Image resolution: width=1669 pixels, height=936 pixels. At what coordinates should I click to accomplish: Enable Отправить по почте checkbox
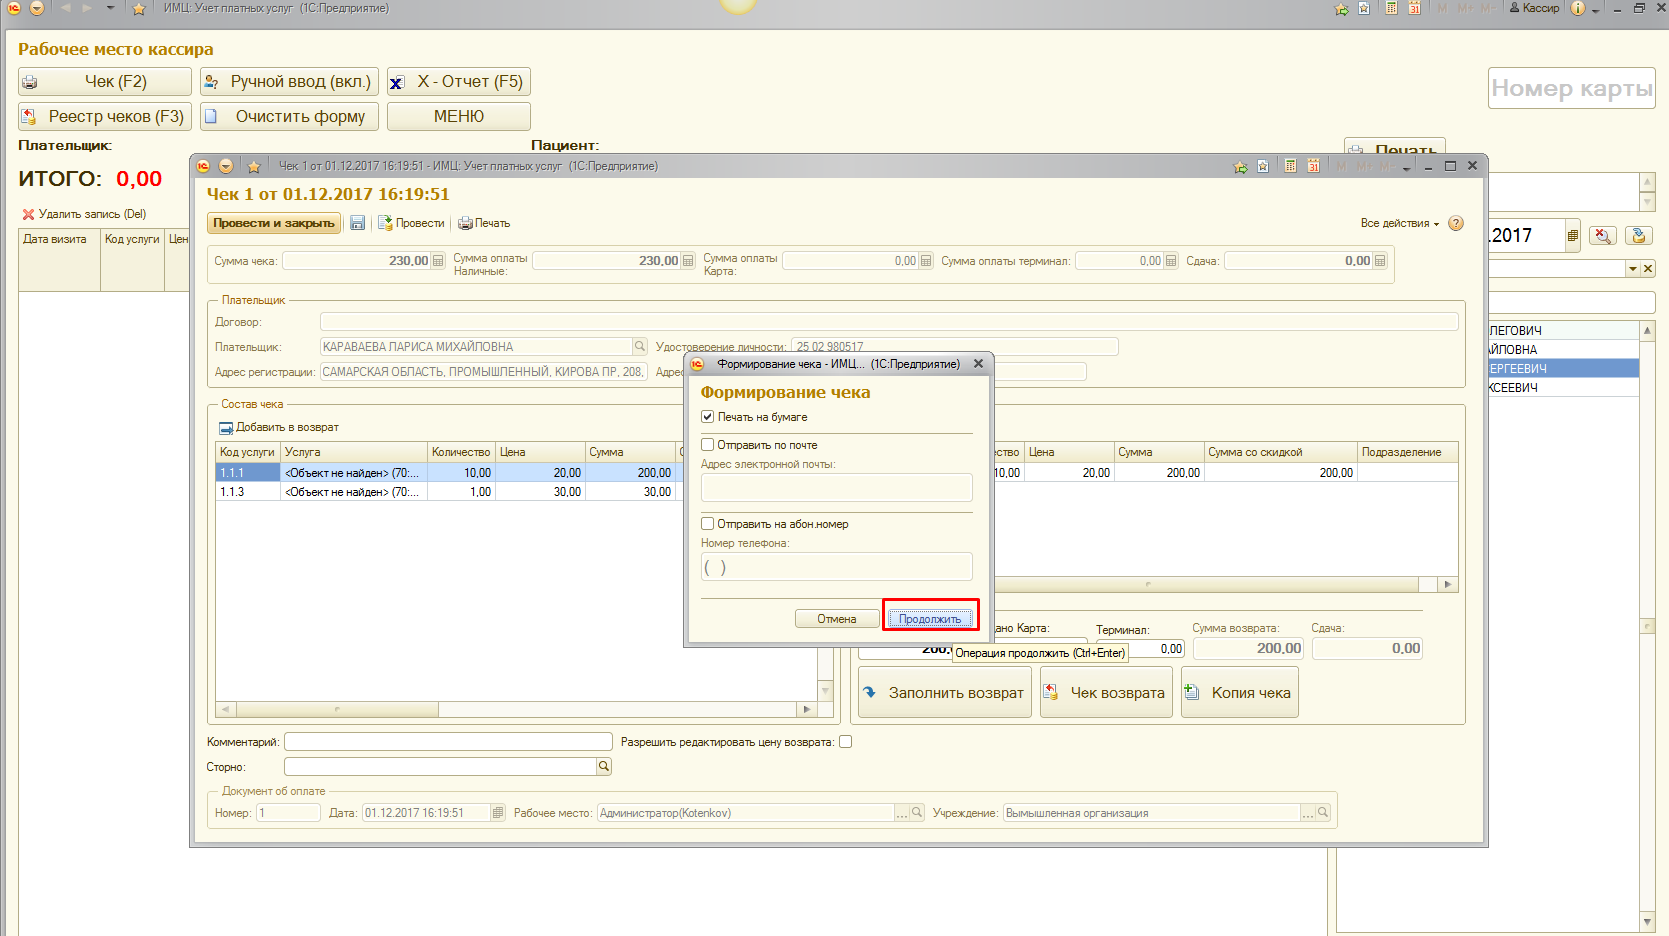pos(708,445)
